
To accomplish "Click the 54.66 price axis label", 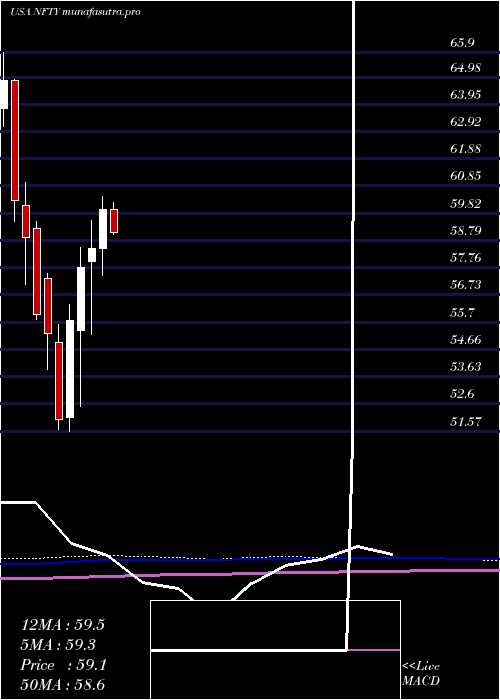I will coord(465,340).
